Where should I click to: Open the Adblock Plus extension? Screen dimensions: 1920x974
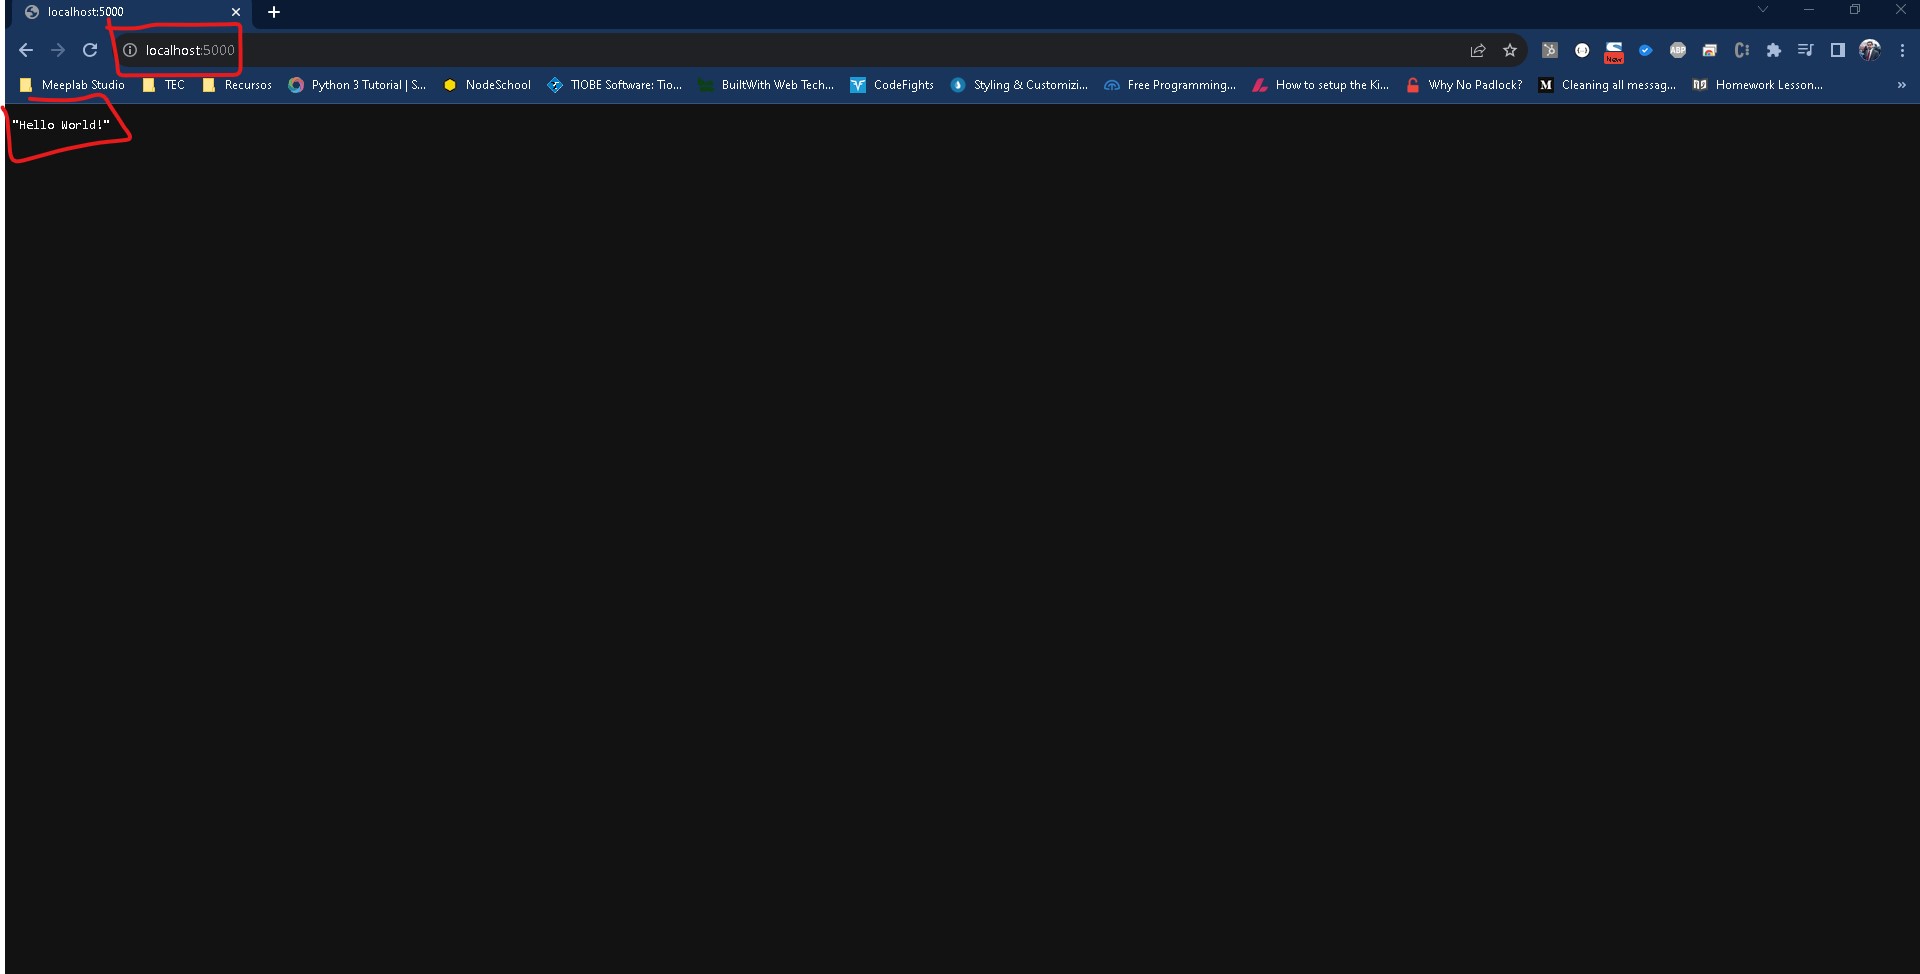[x=1677, y=50]
